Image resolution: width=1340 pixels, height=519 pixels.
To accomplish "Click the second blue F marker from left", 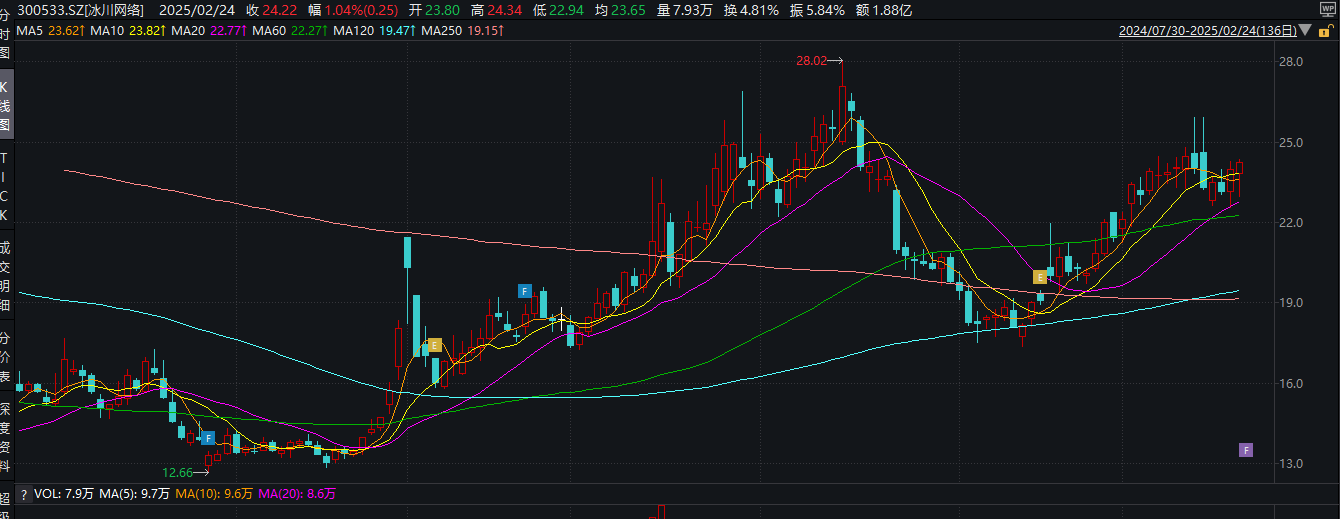I will coord(524,291).
